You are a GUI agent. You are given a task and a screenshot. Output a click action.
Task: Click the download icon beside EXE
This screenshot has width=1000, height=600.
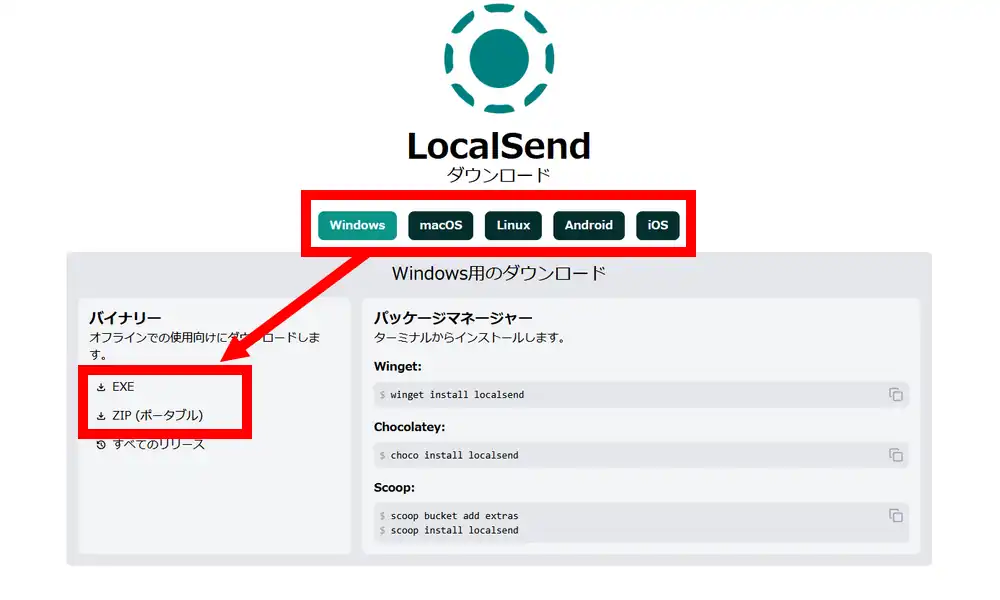pyautogui.click(x=101, y=387)
